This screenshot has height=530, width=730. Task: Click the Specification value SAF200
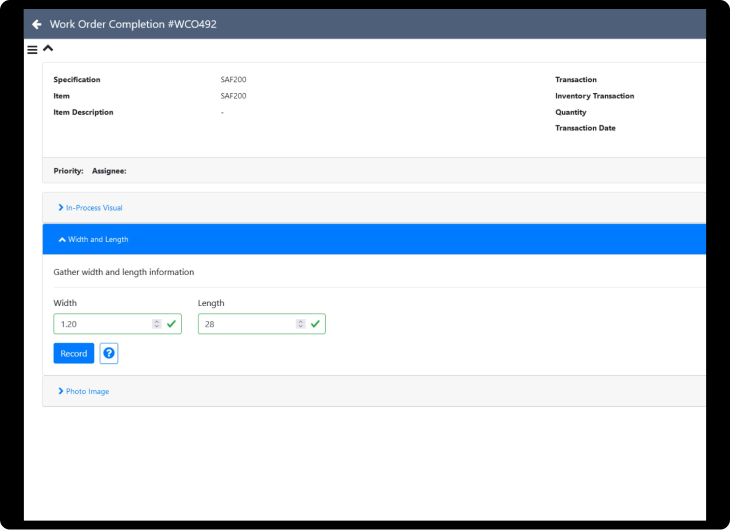(x=233, y=80)
